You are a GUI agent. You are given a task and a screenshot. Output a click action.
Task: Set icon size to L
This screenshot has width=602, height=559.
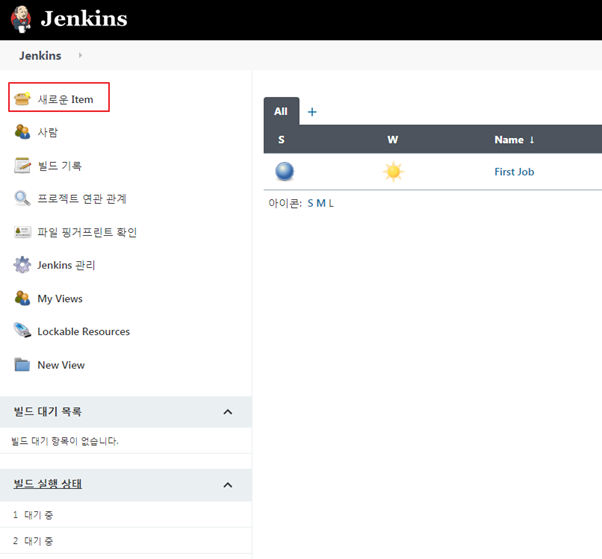331,203
